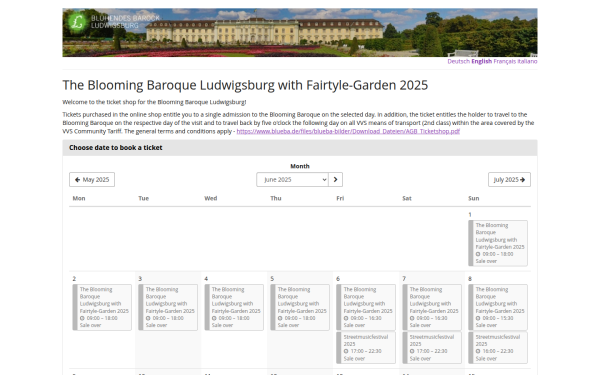Open the AGB Ticketshop PDF link
Image resolution: width=600 pixels, height=375 pixels.
tap(348, 131)
